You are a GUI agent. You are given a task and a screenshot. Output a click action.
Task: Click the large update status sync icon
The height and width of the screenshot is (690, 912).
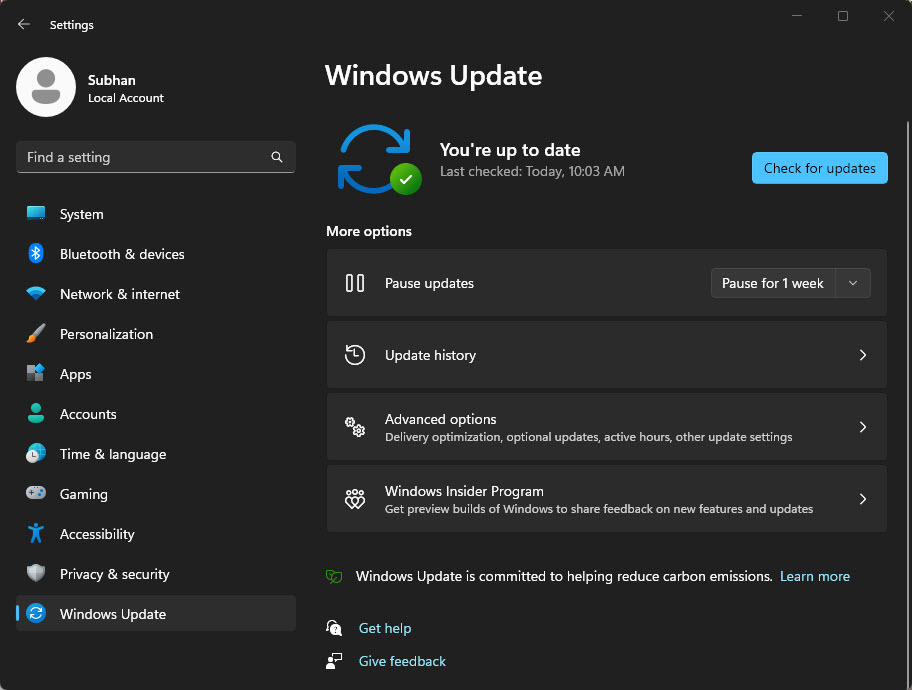coord(379,159)
